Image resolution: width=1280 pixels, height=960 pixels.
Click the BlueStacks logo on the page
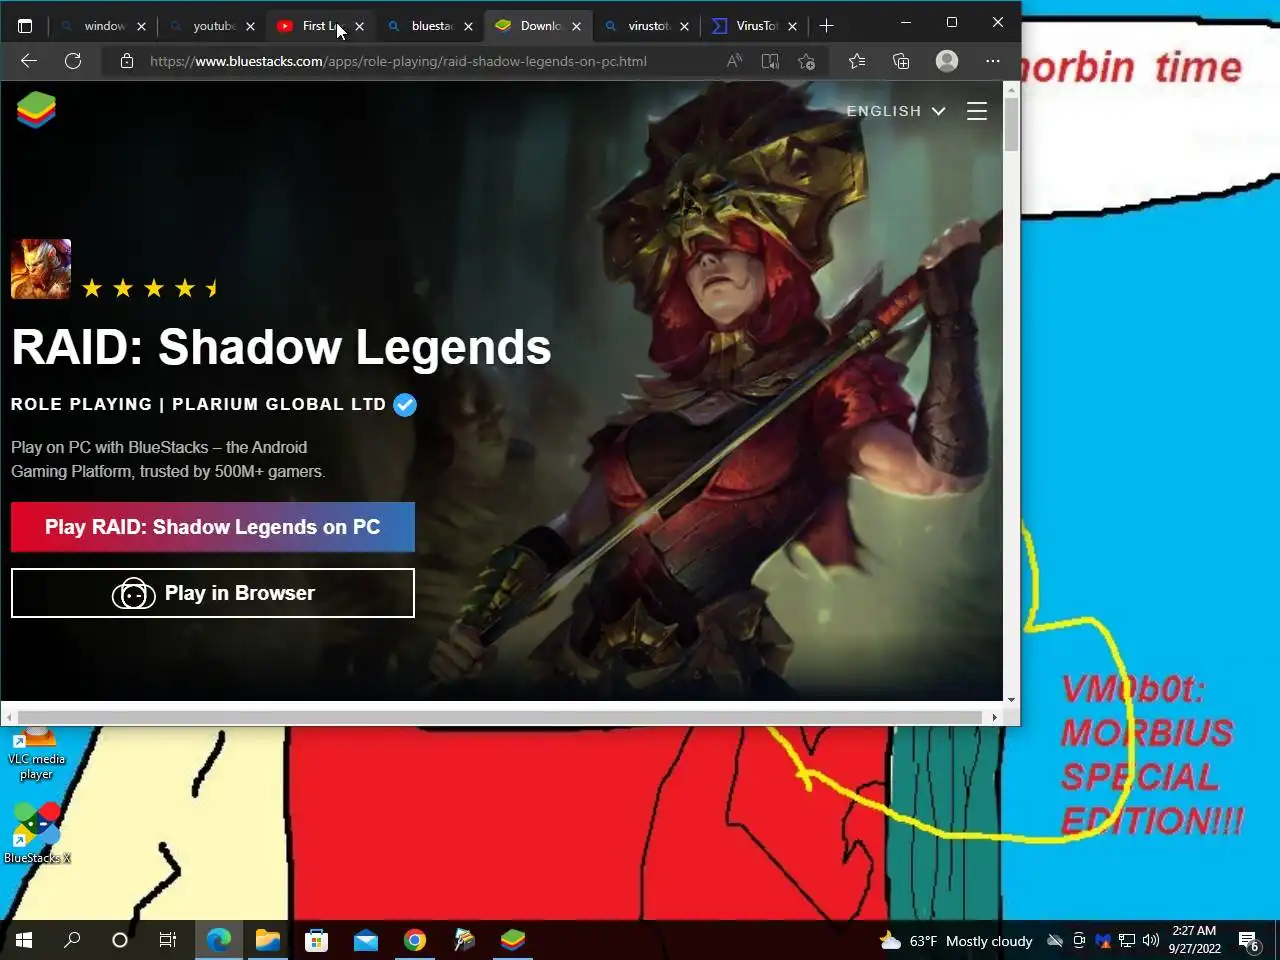[36, 110]
